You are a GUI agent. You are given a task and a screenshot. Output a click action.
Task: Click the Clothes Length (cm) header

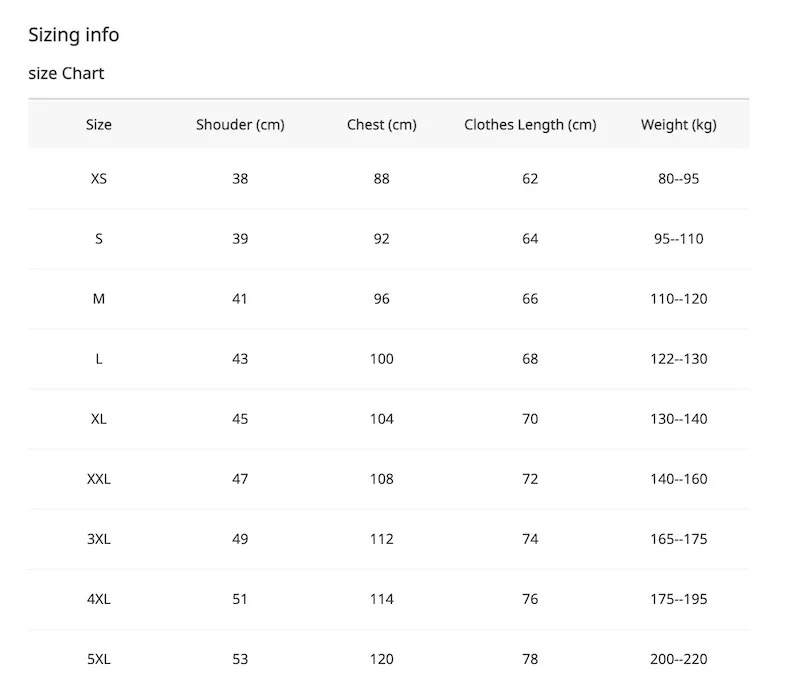530,125
